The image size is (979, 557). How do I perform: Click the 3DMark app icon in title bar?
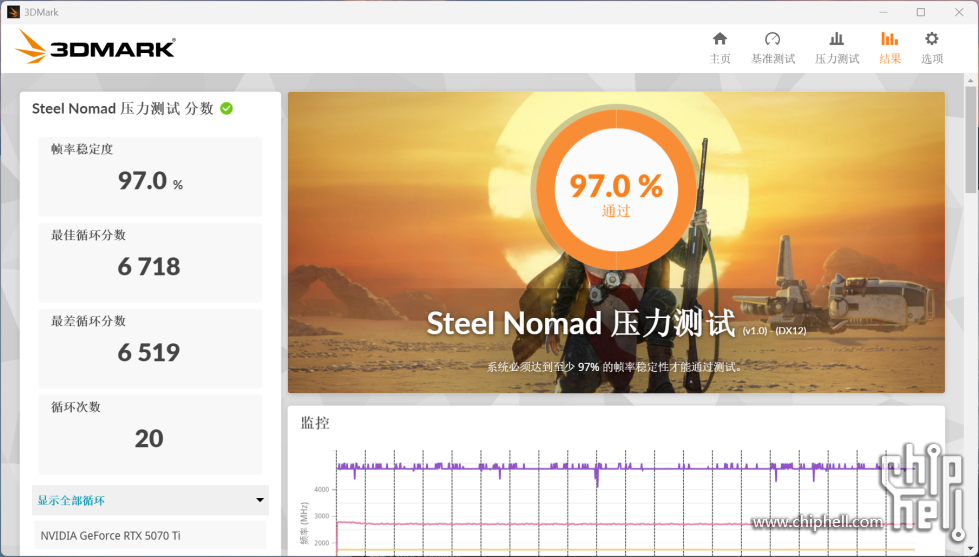(x=13, y=12)
